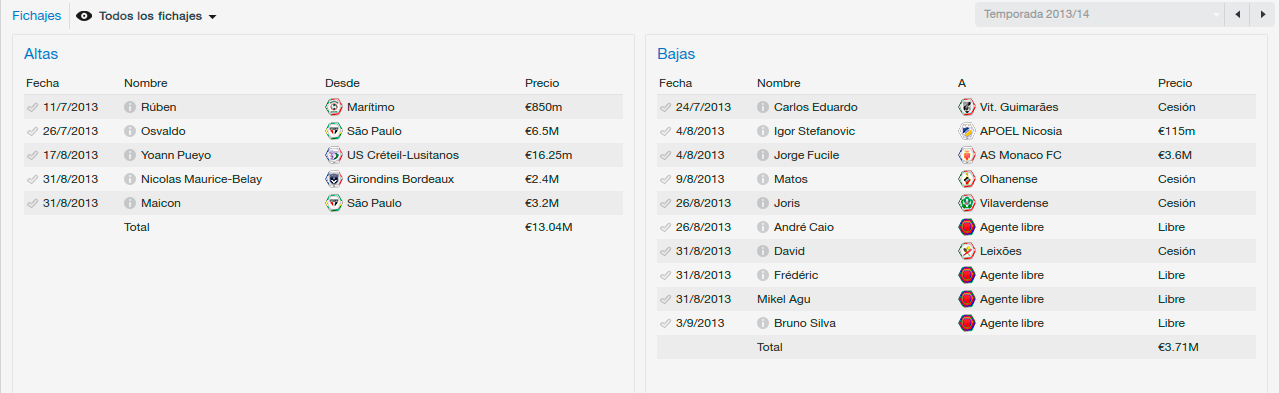The image size is (1280, 393).
Task: Click the info icon next to Maicon
Action: pyautogui.click(x=130, y=203)
